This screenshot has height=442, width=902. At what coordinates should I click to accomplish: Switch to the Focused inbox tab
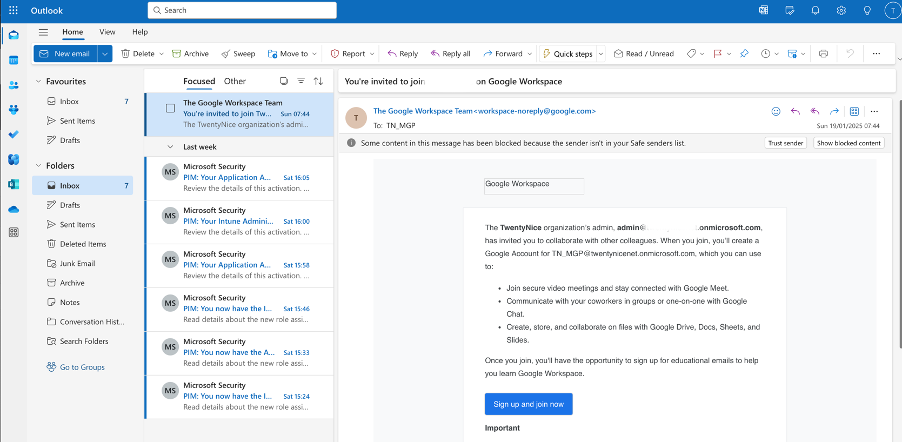click(x=199, y=81)
